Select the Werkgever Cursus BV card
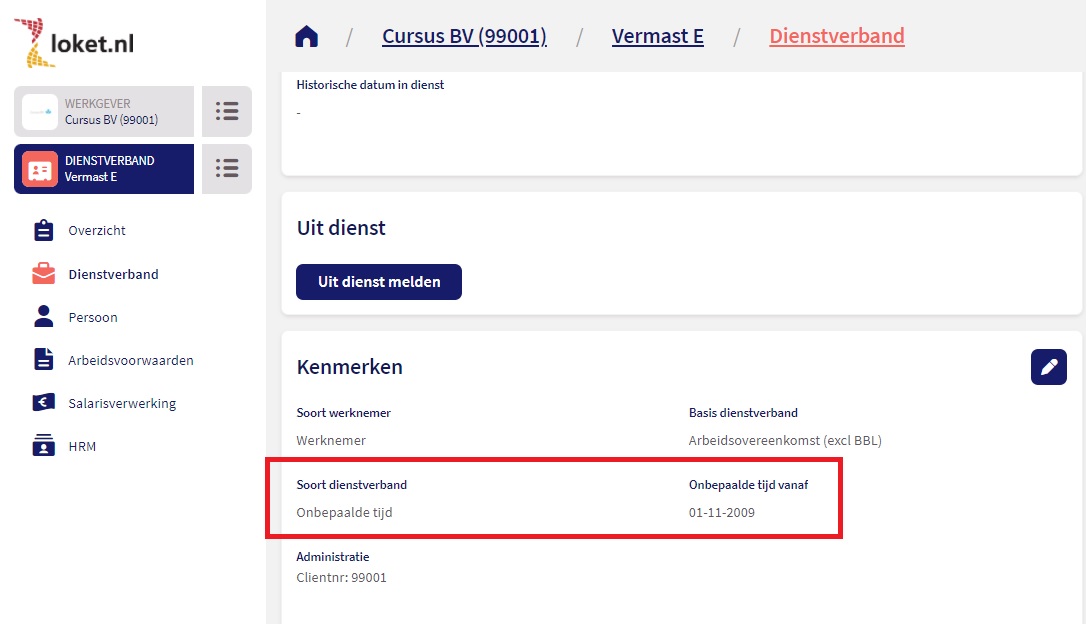Viewport: 1090px width, 624px height. (104, 111)
